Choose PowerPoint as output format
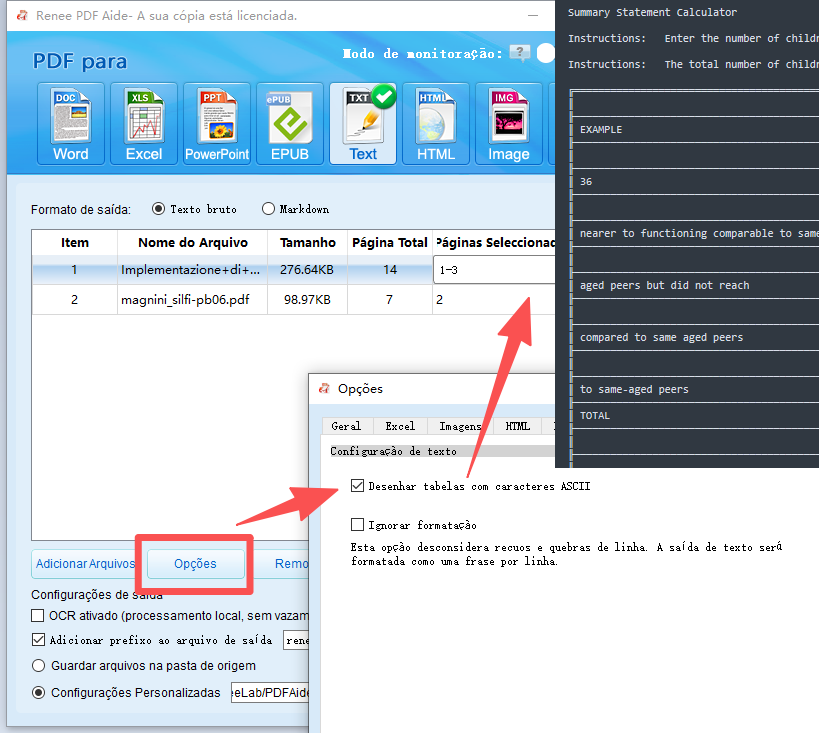The image size is (819, 733). tap(216, 120)
